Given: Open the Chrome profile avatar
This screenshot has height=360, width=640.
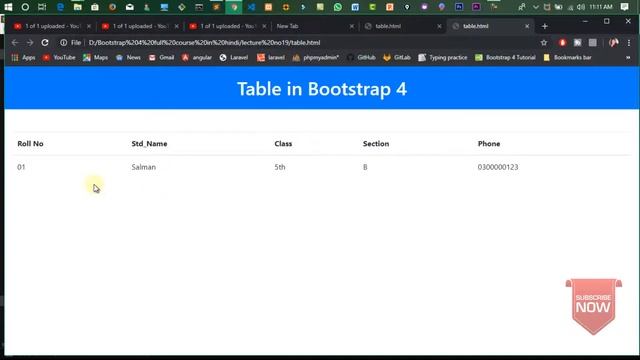Looking at the screenshot, I should [613, 42].
